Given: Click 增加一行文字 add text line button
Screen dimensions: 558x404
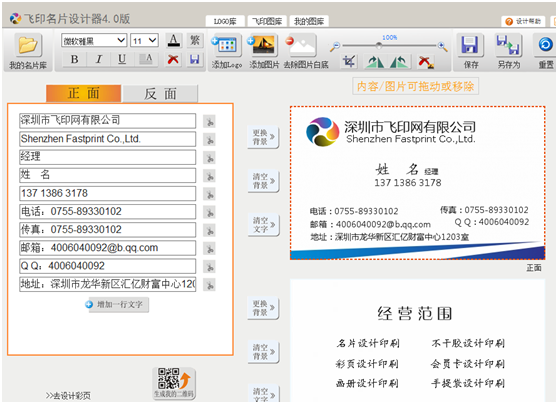Looking at the screenshot, I should click(x=117, y=305).
